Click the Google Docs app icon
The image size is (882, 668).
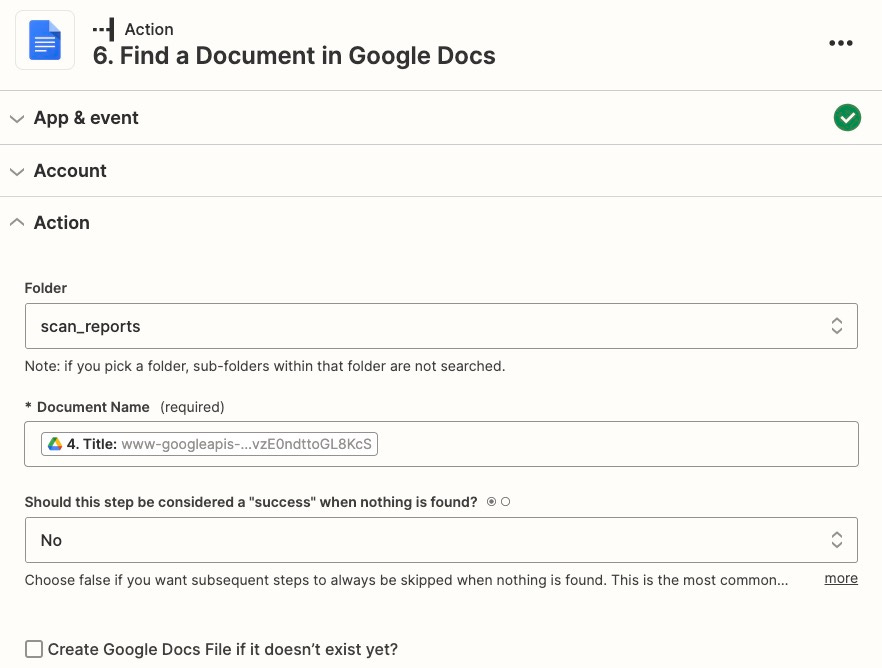click(x=45, y=40)
